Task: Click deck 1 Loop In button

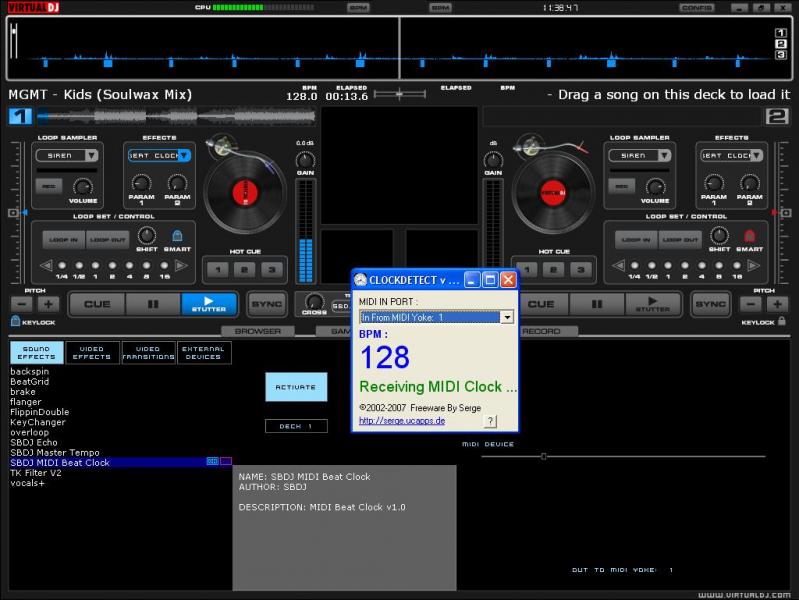Action: pos(64,240)
